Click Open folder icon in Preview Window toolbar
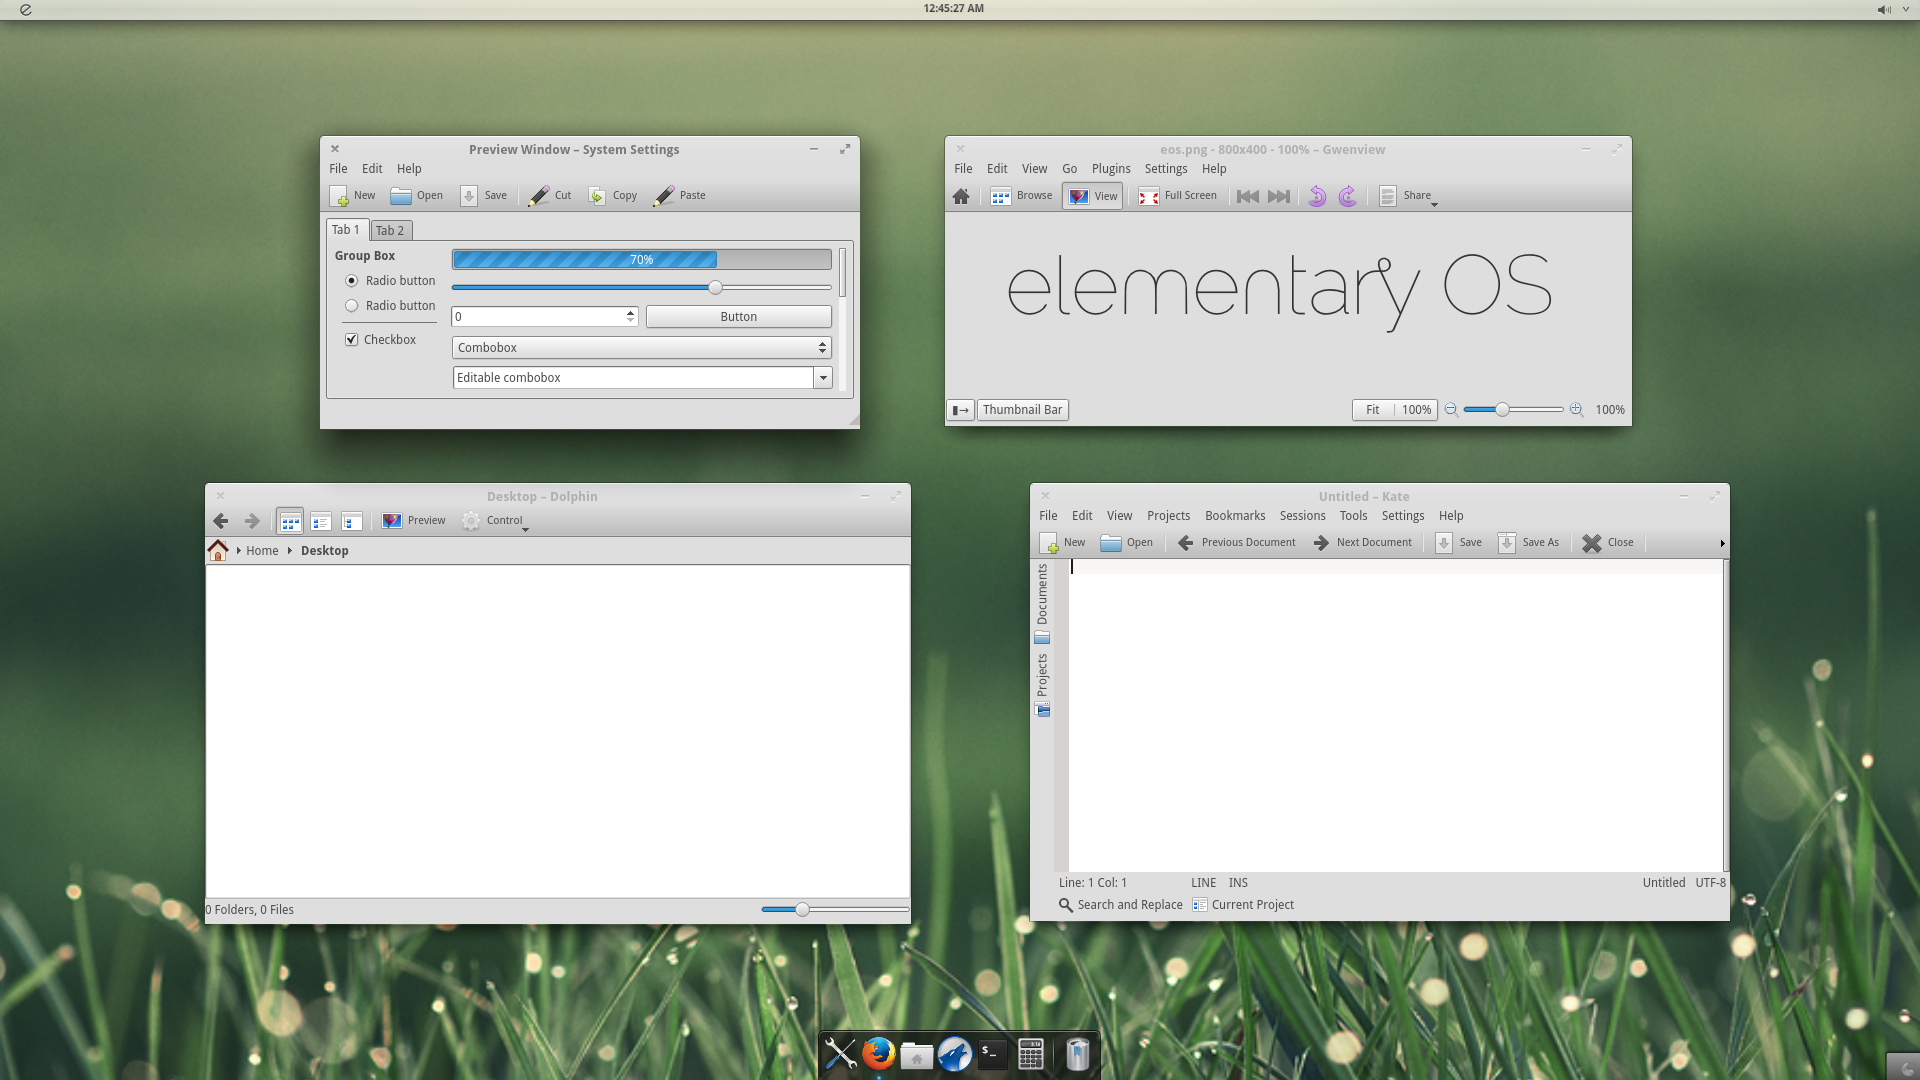The width and height of the screenshot is (1920, 1080). click(x=401, y=196)
